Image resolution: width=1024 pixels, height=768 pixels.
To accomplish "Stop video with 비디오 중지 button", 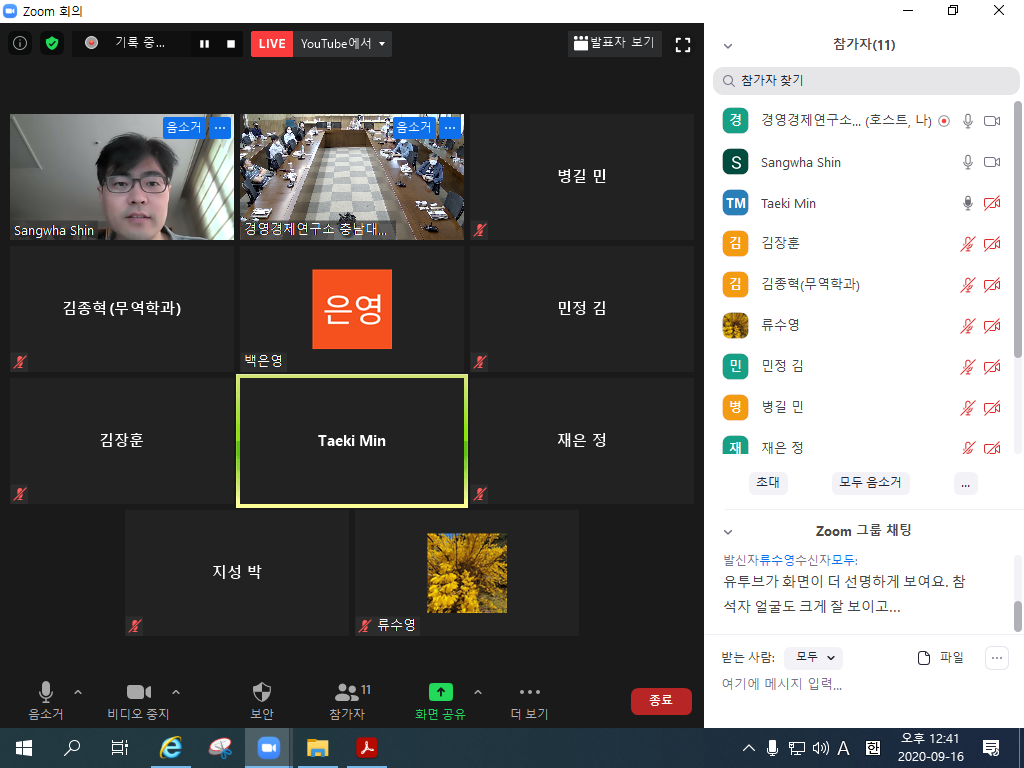I will point(138,692).
